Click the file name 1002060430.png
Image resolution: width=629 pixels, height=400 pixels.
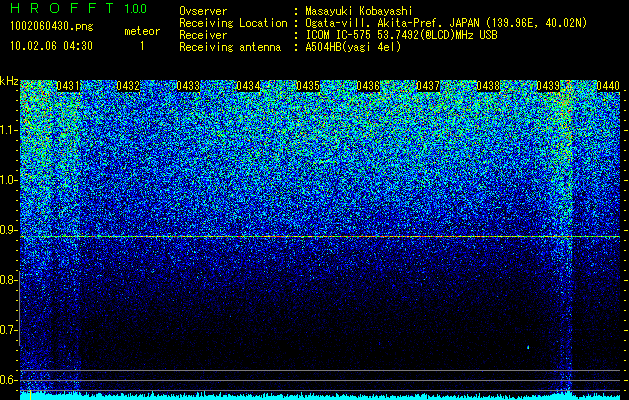click(52, 27)
